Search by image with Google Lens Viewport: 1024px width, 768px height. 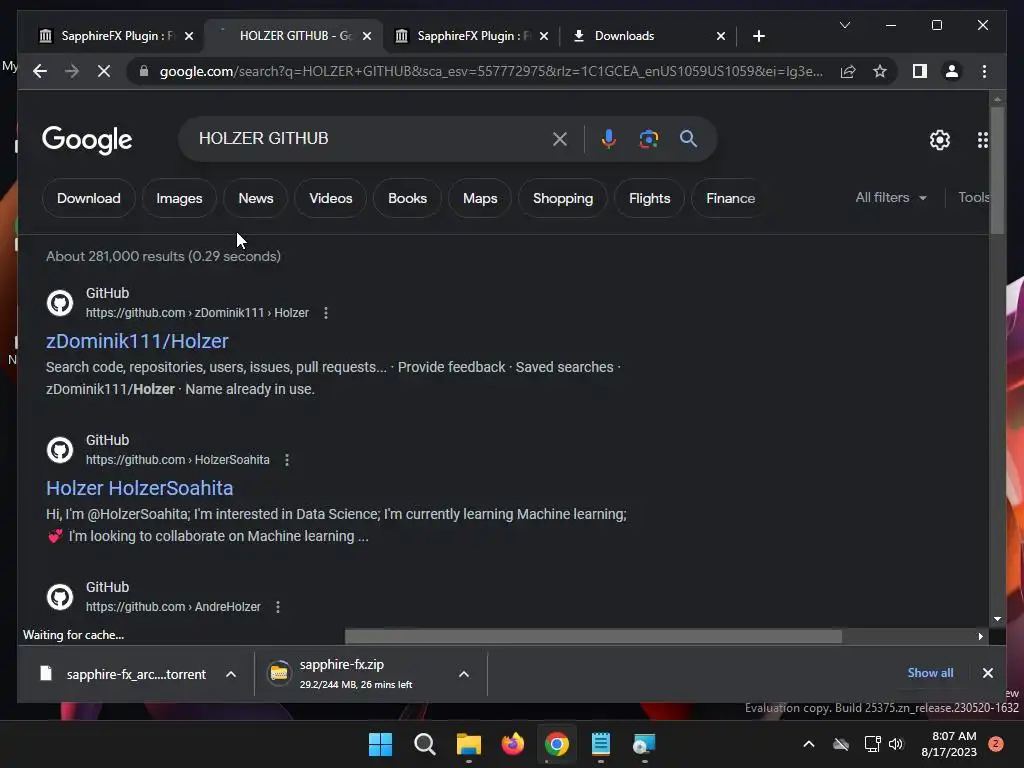pyautogui.click(x=648, y=138)
